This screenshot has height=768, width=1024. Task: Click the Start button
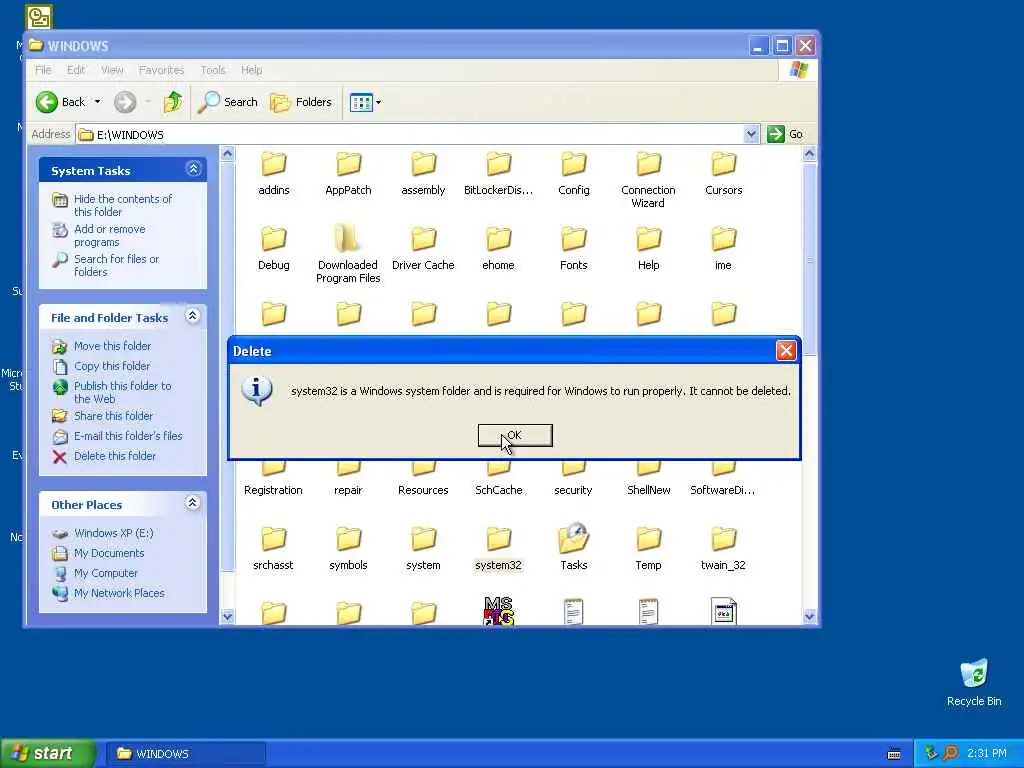pos(48,754)
